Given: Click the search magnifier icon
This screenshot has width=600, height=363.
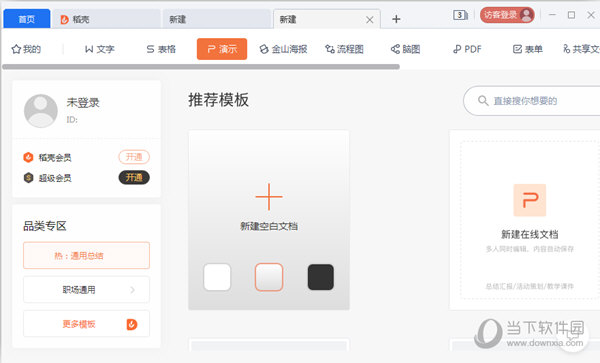Looking at the screenshot, I should point(483,101).
